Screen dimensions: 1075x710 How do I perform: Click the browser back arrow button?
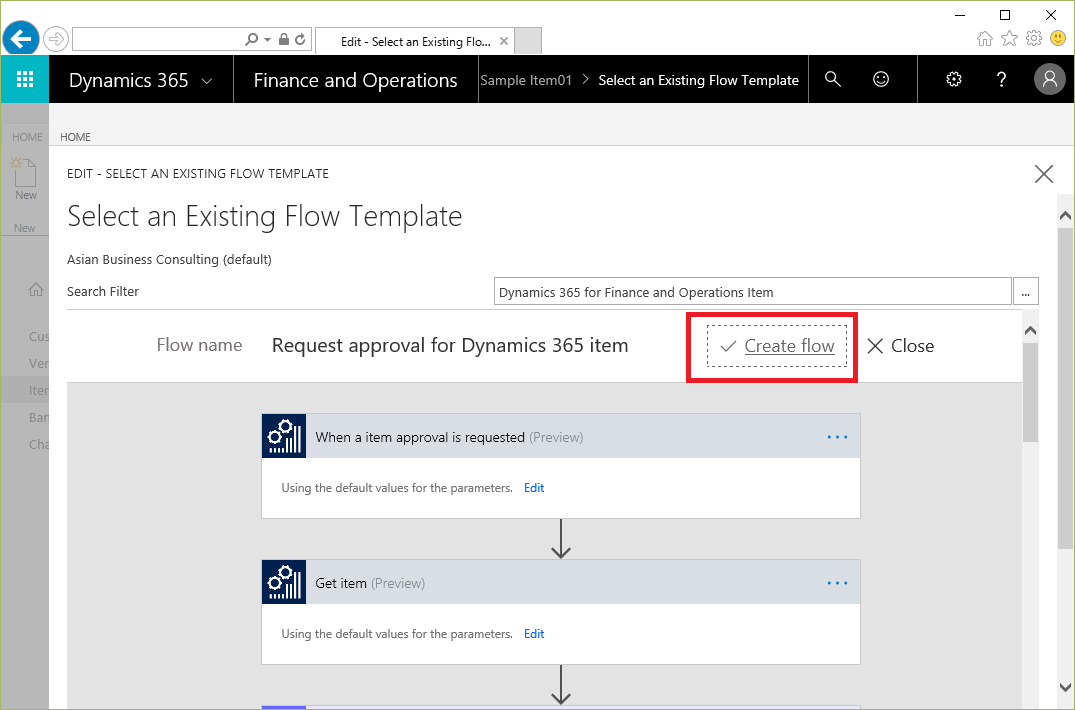21,38
